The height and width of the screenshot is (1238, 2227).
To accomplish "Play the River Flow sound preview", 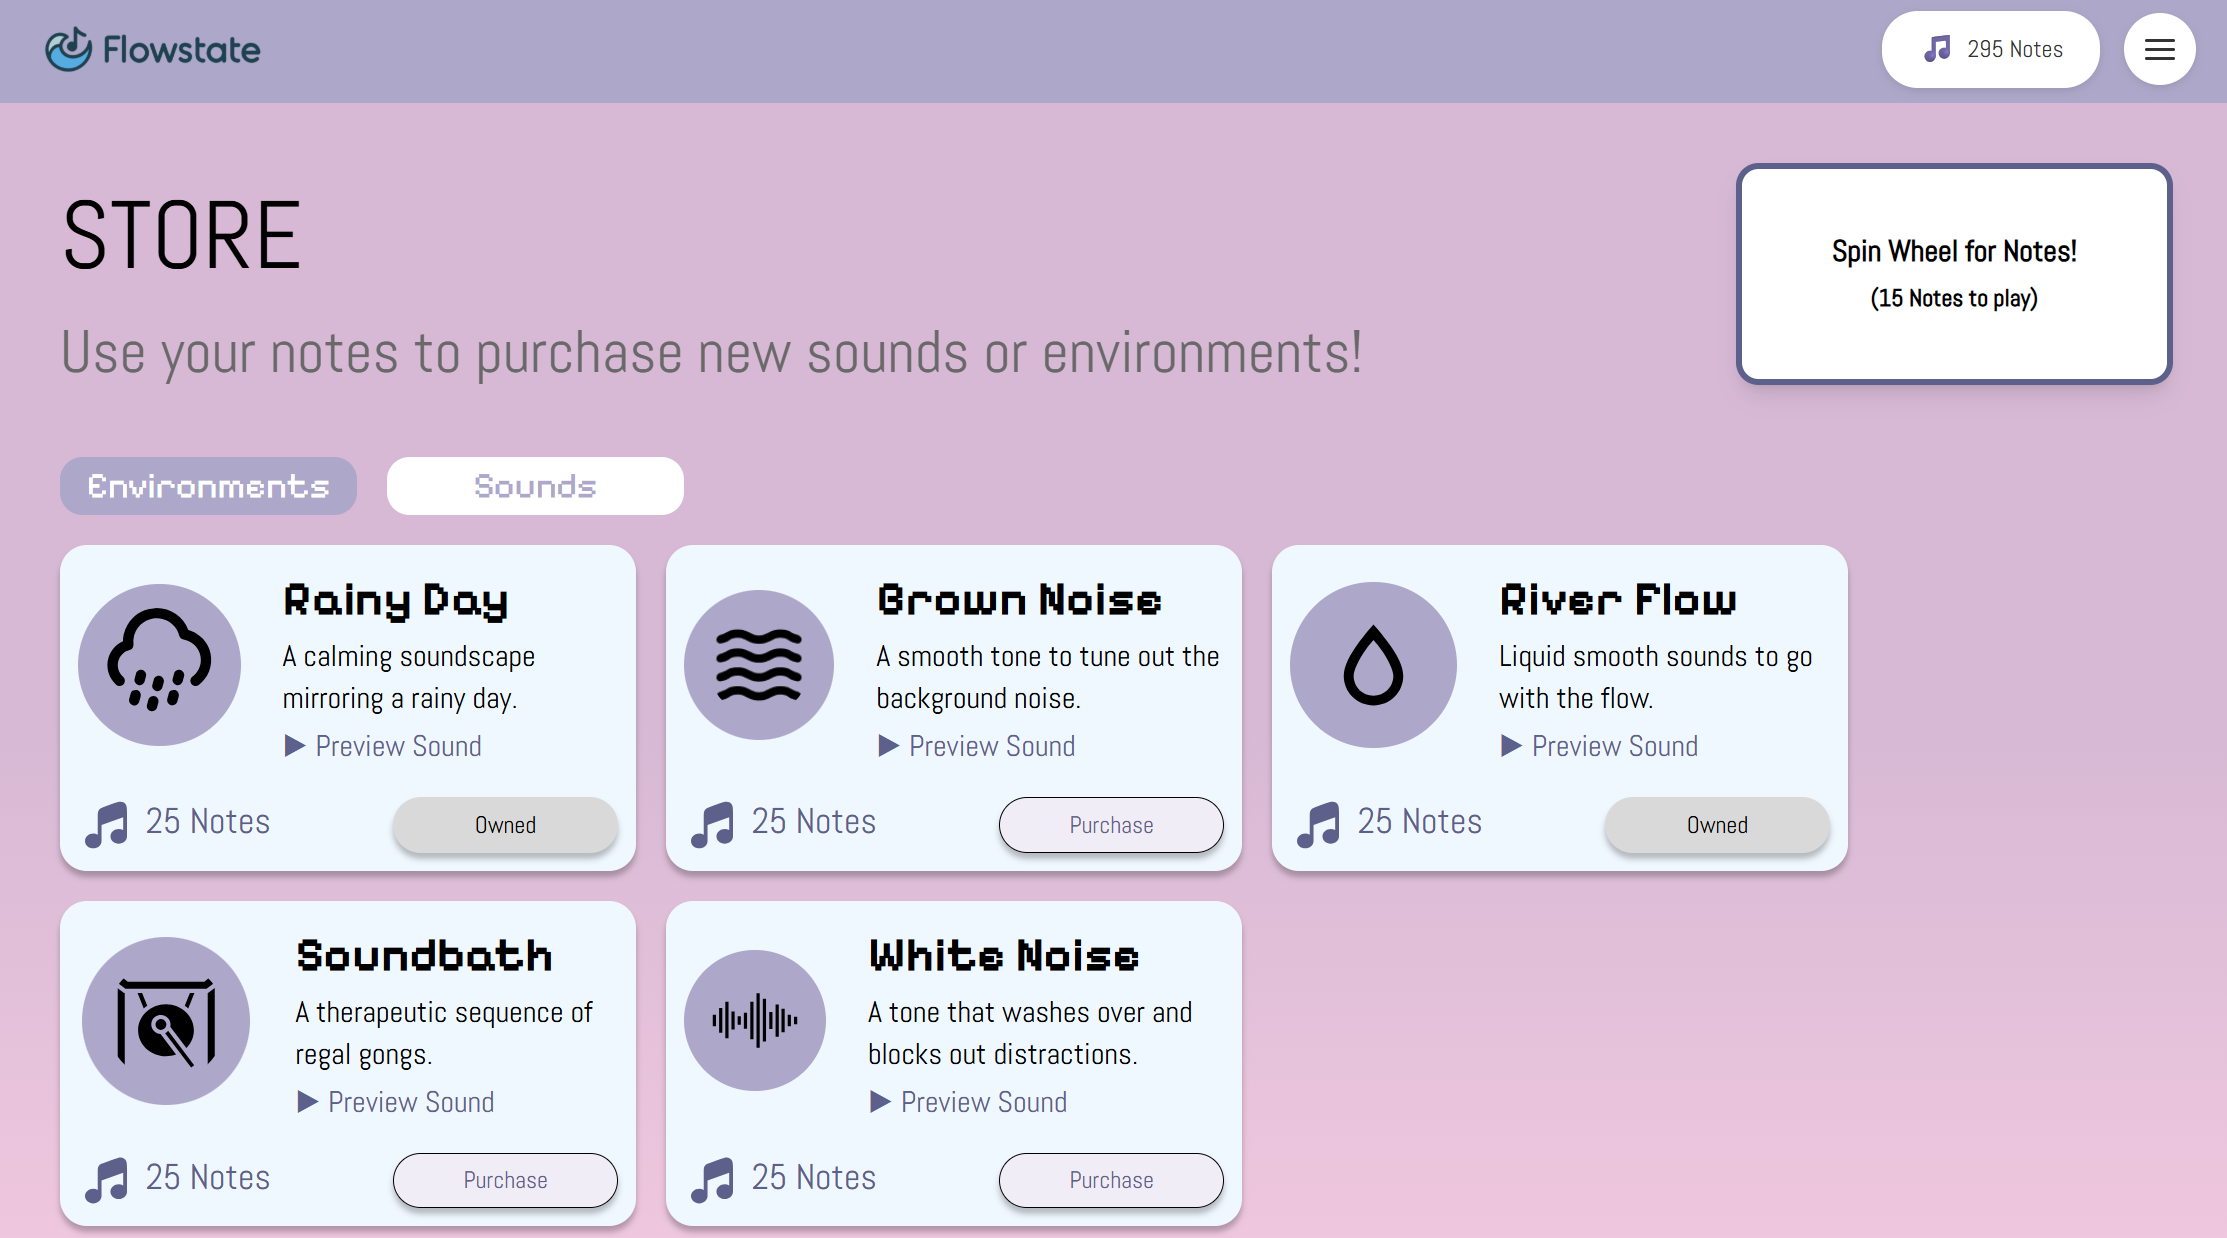I will pyautogui.click(x=1600, y=746).
